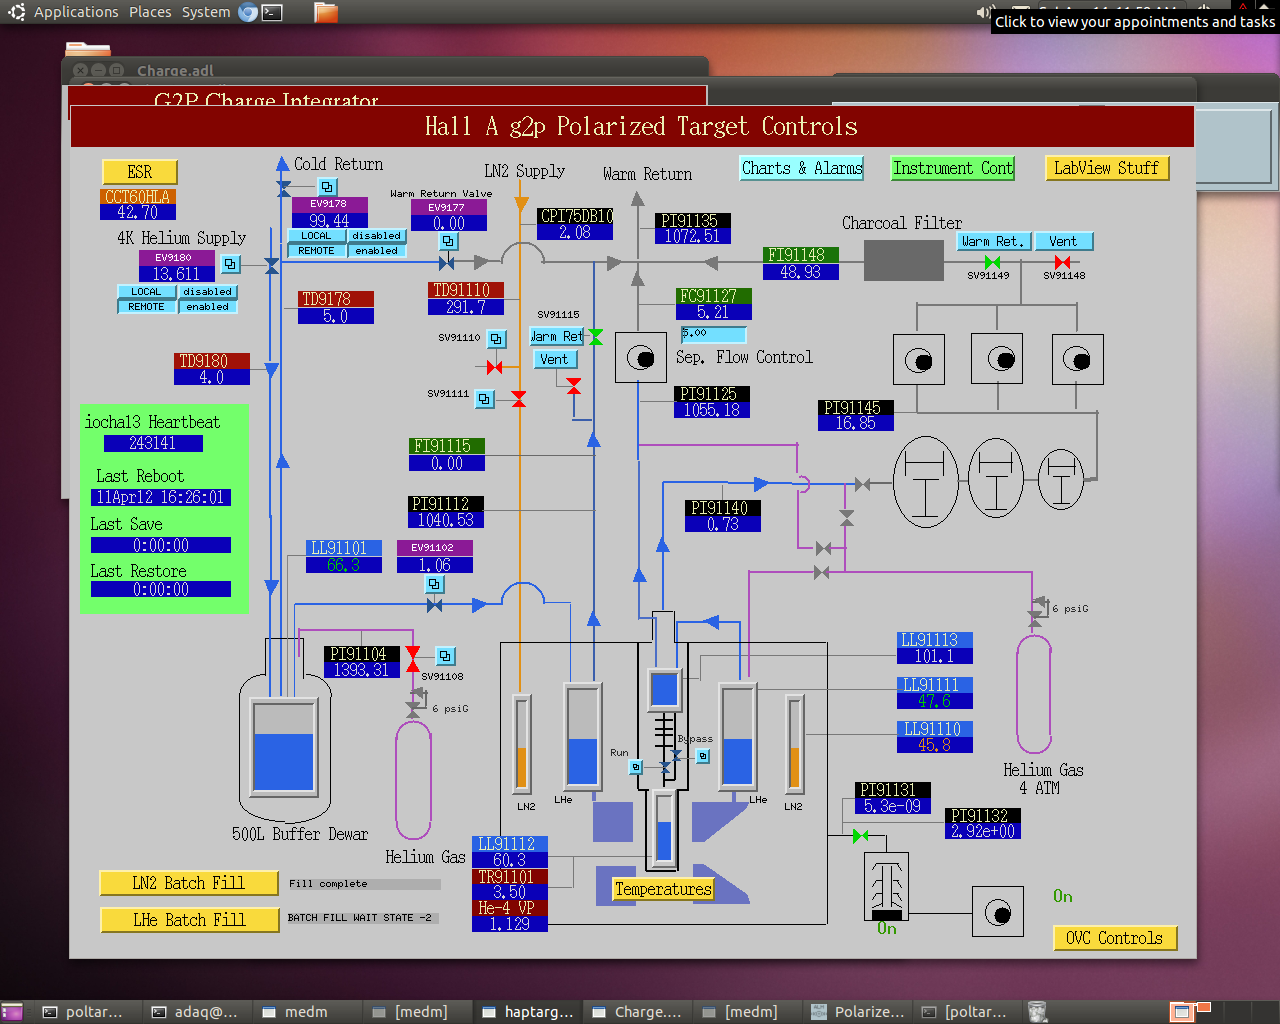This screenshot has width=1280, height=1024.
Task: Set EV9180 to REMOTE mode
Action: click(x=146, y=307)
